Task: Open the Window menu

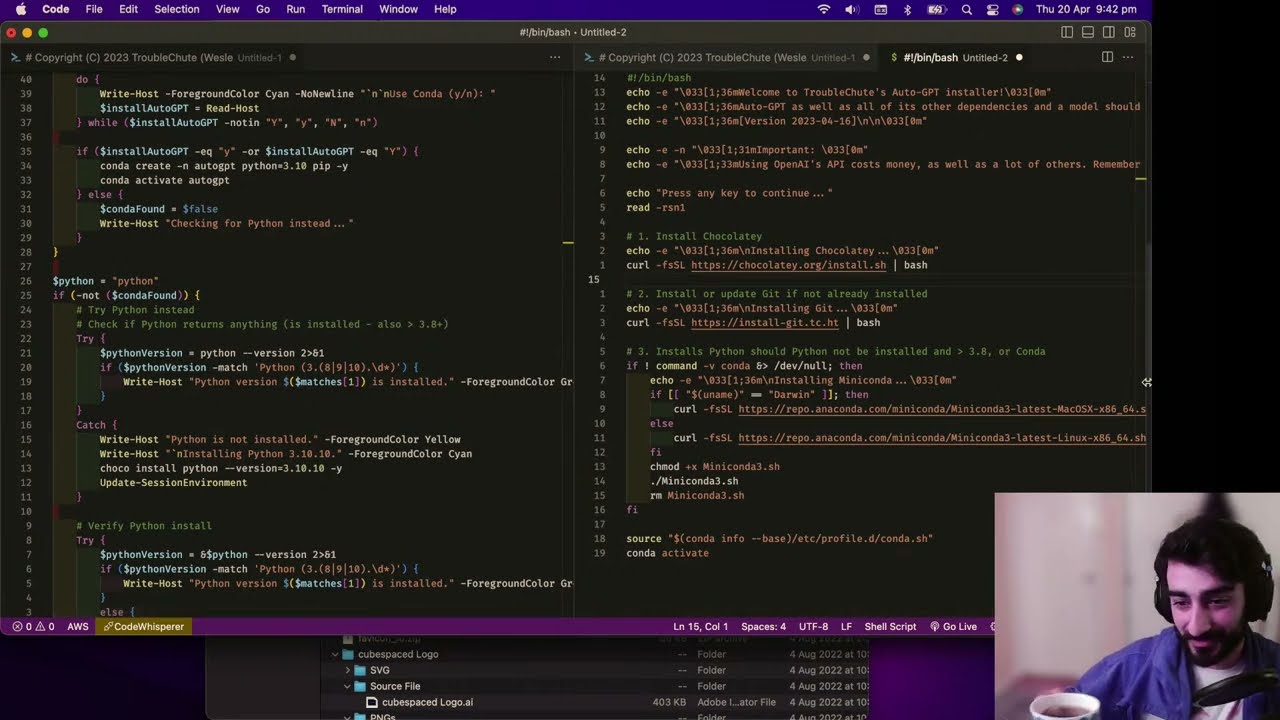Action: pos(398,9)
